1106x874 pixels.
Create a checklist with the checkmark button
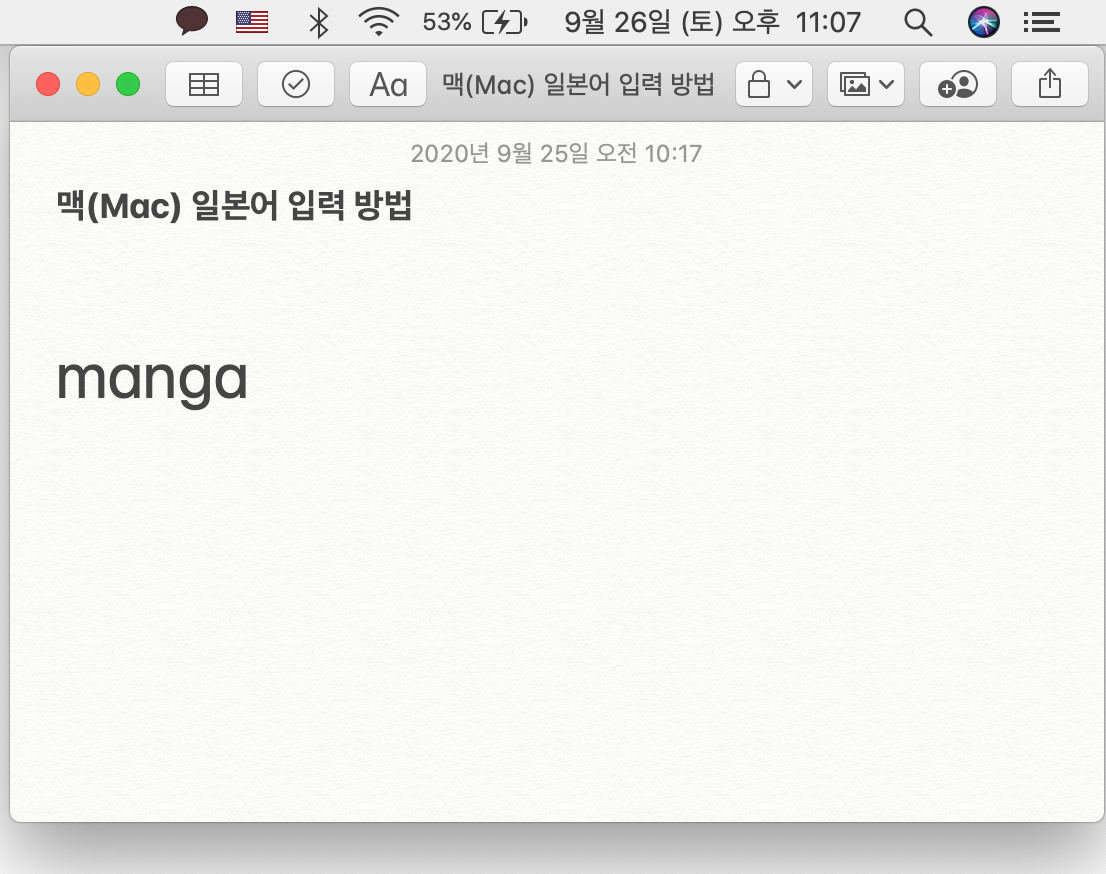[x=296, y=85]
